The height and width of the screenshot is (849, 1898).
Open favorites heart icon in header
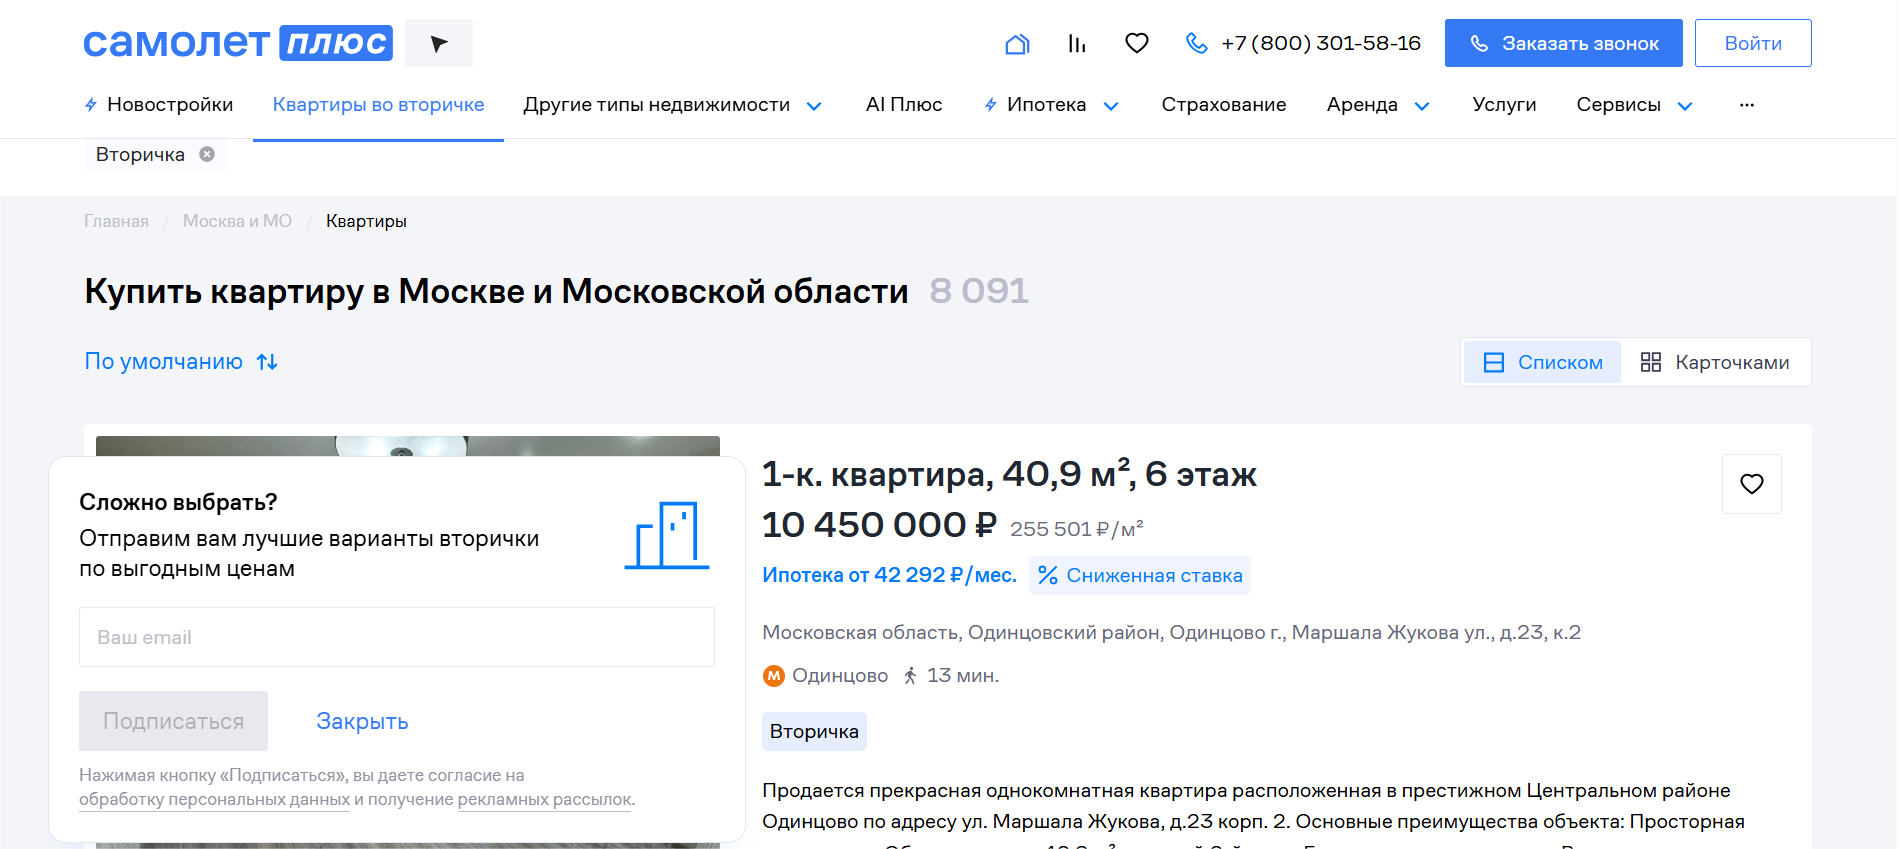click(1137, 43)
